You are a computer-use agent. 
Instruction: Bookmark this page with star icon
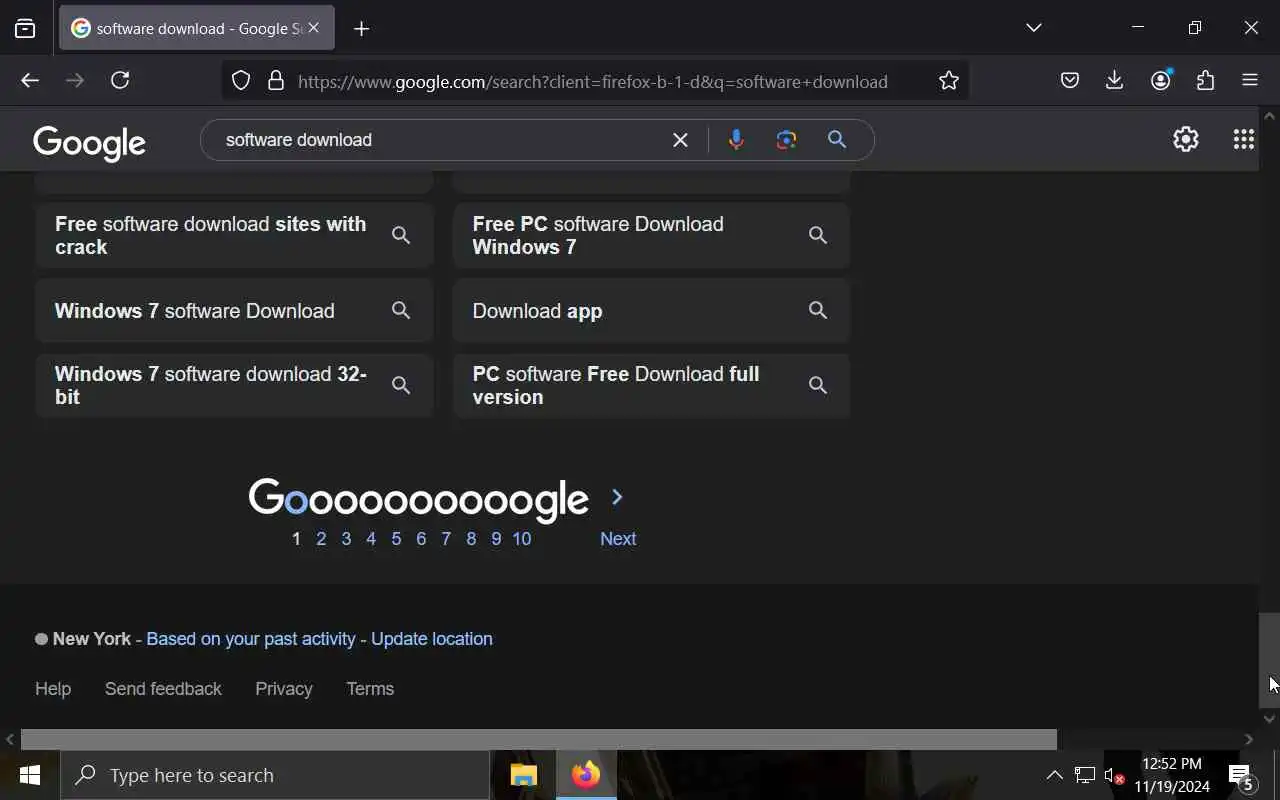pyautogui.click(x=949, y=81)
